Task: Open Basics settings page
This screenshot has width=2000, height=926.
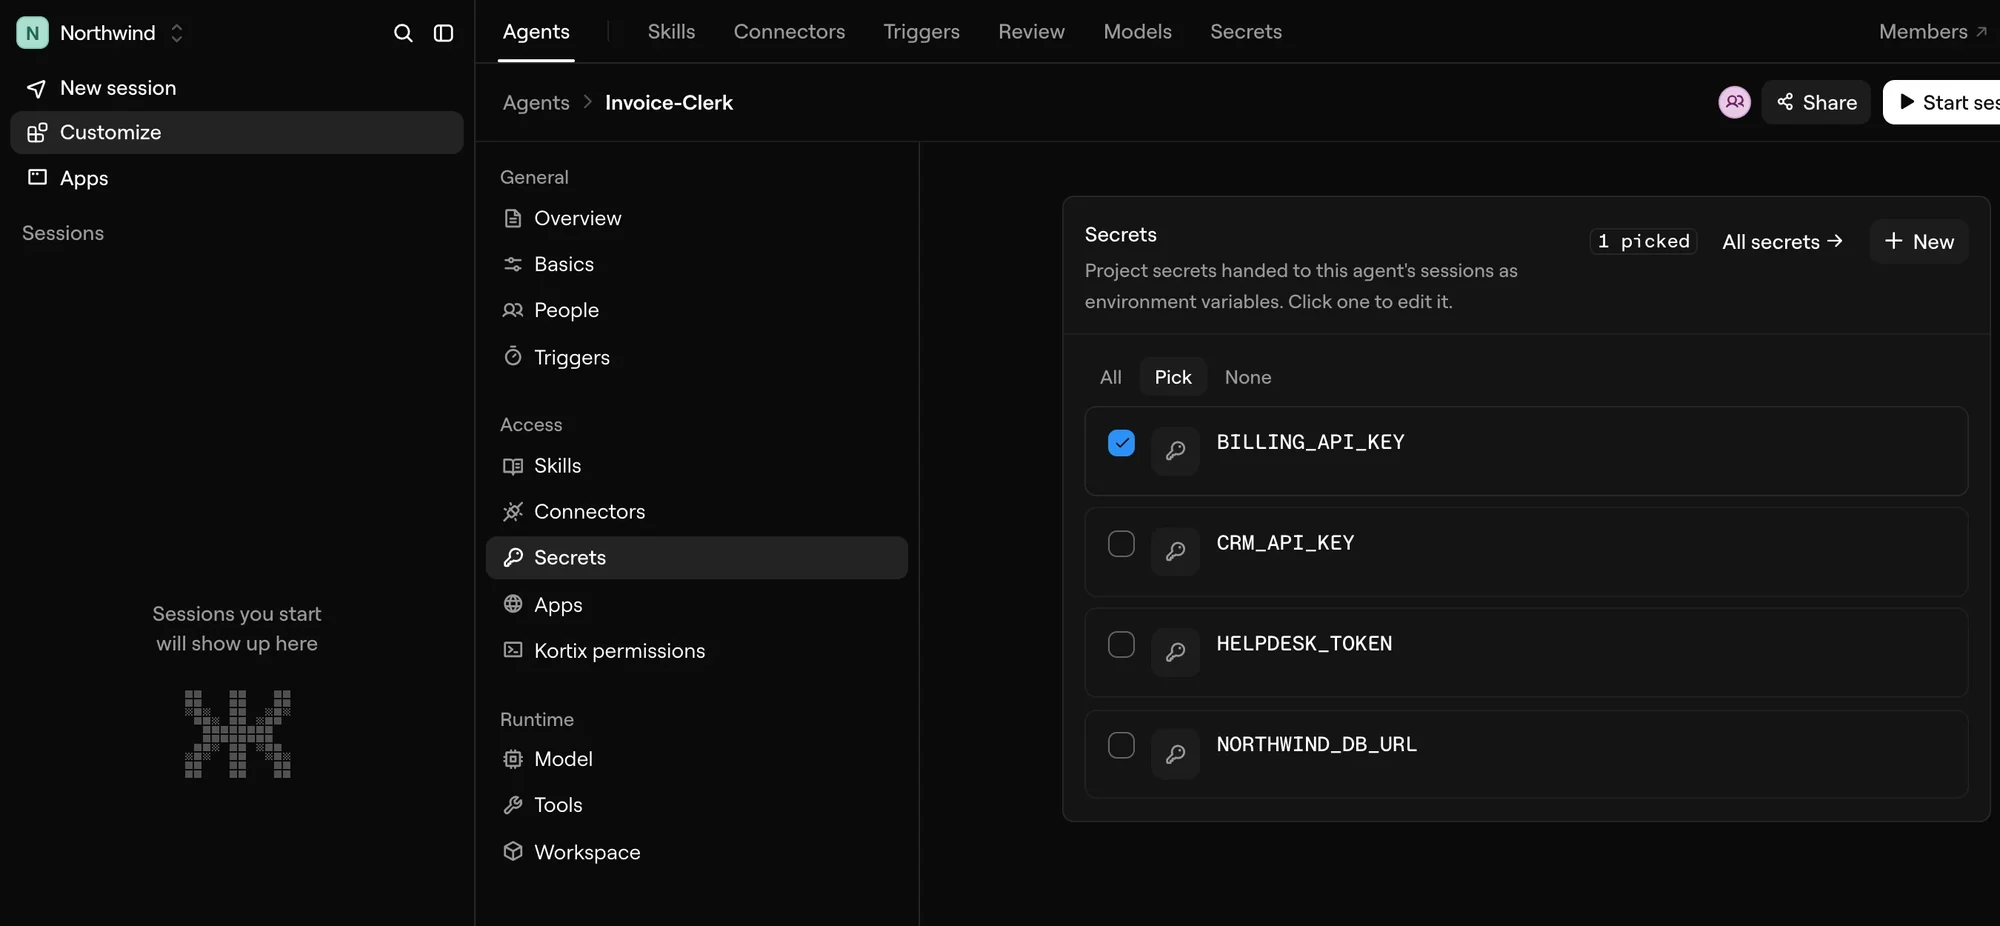Action: [x=697, y=264]
